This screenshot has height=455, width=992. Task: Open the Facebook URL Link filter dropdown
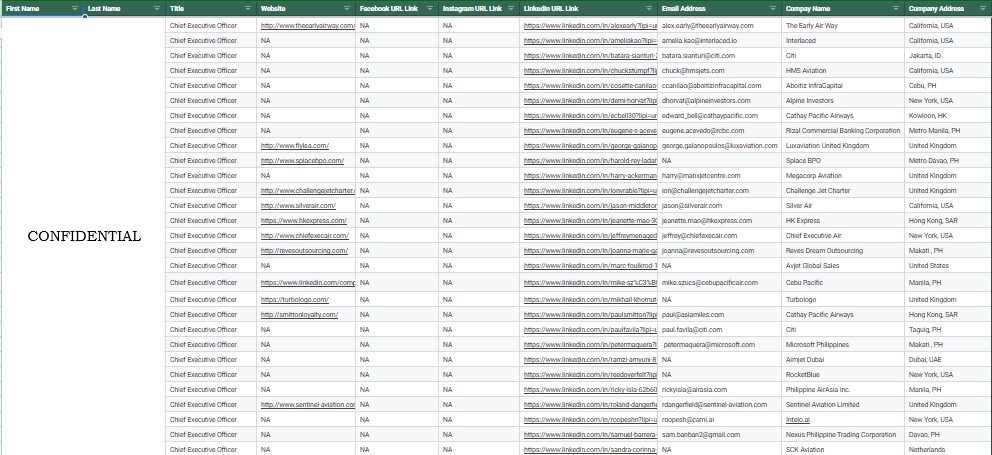(x=430, y=9)
